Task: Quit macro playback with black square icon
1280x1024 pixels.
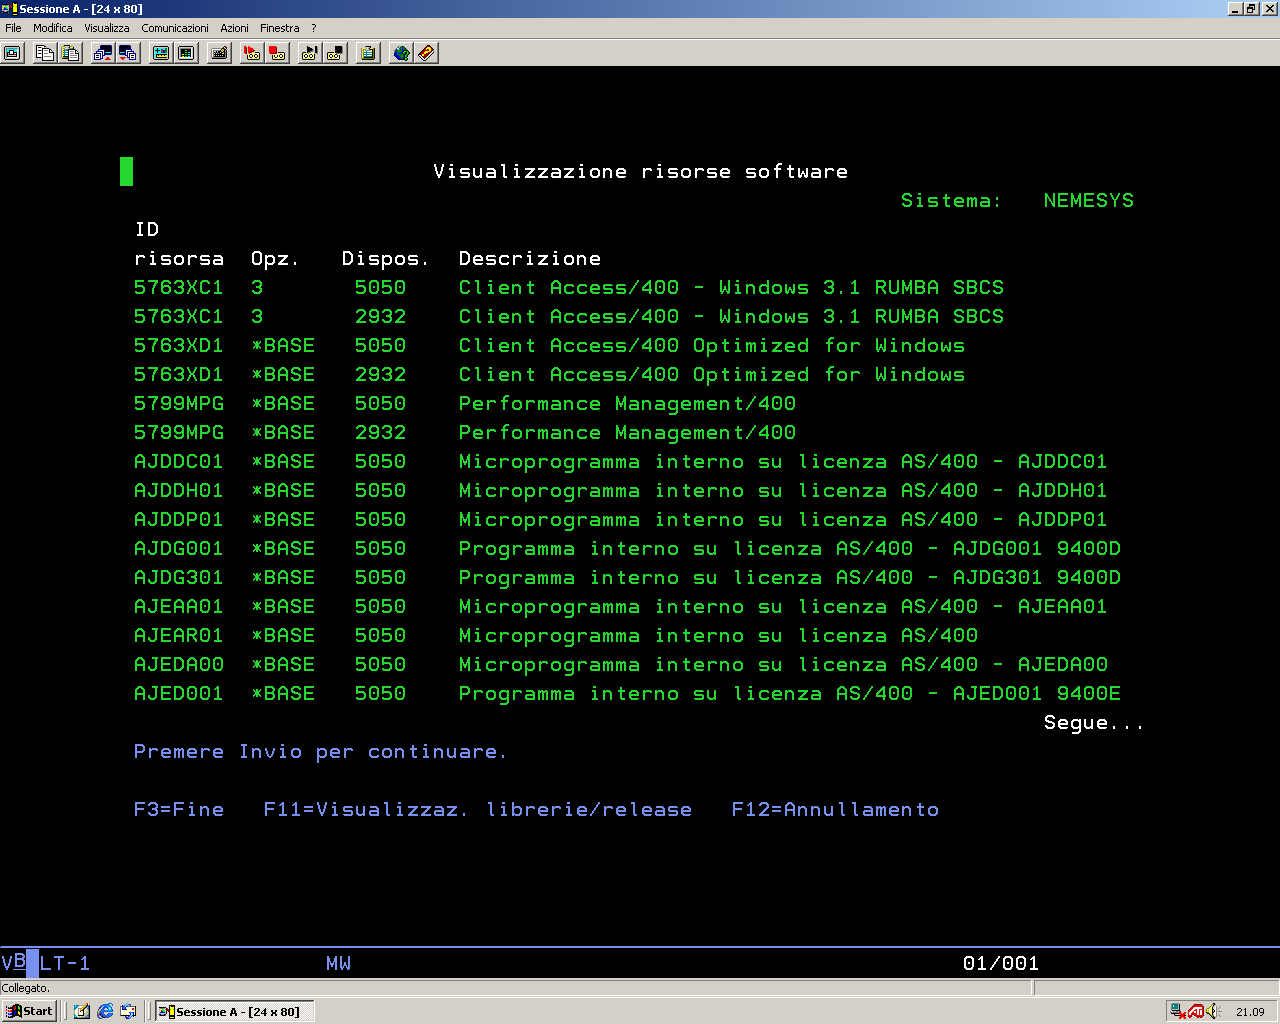Action: (x=336, y=53)
